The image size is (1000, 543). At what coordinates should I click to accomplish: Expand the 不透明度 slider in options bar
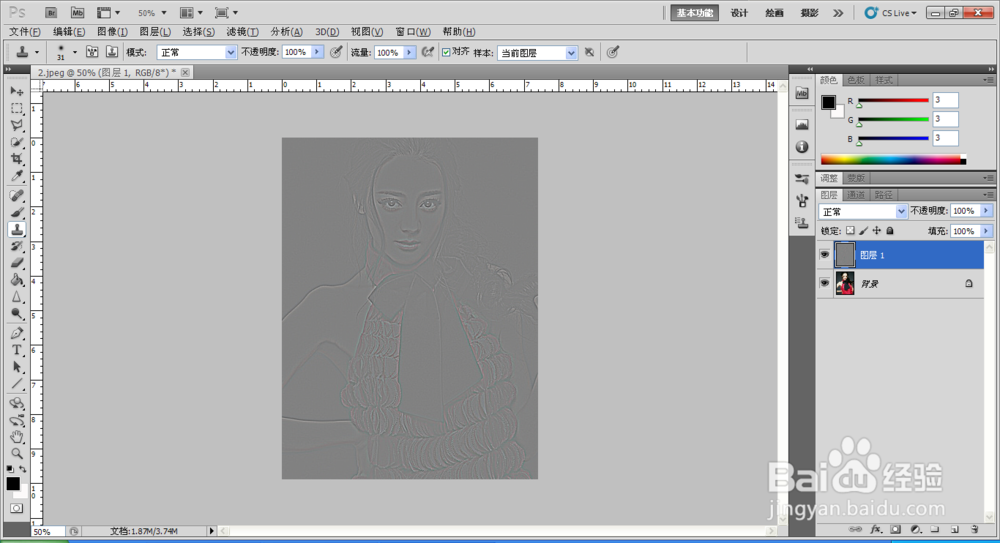pos(317,52)
